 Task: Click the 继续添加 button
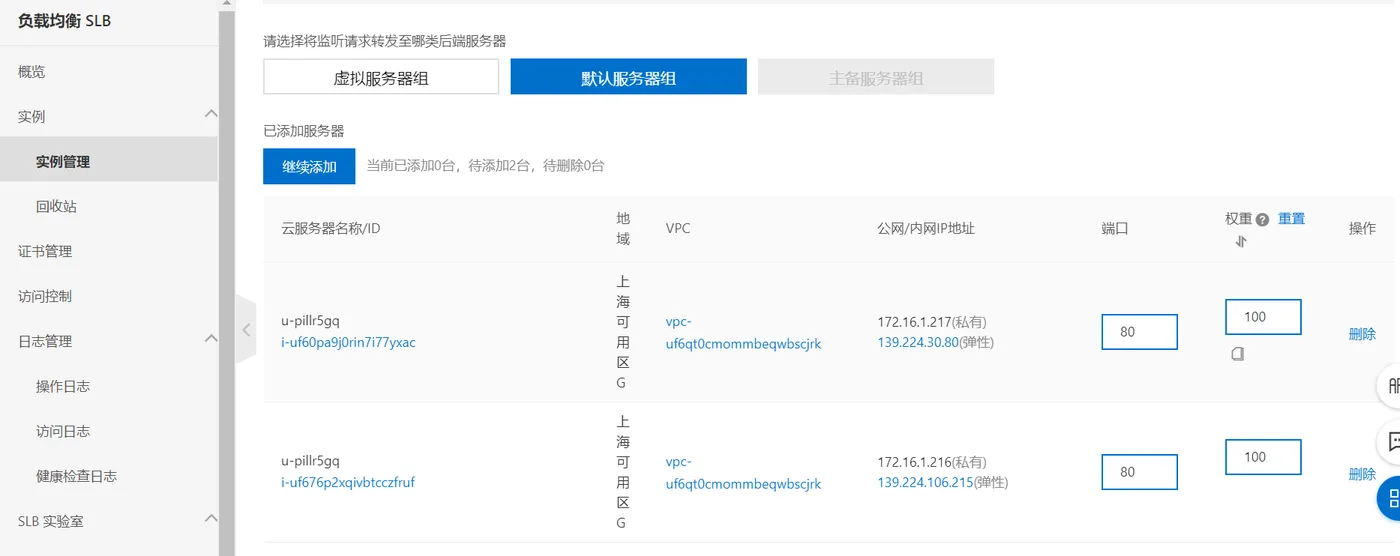click(x=309, y=166)
